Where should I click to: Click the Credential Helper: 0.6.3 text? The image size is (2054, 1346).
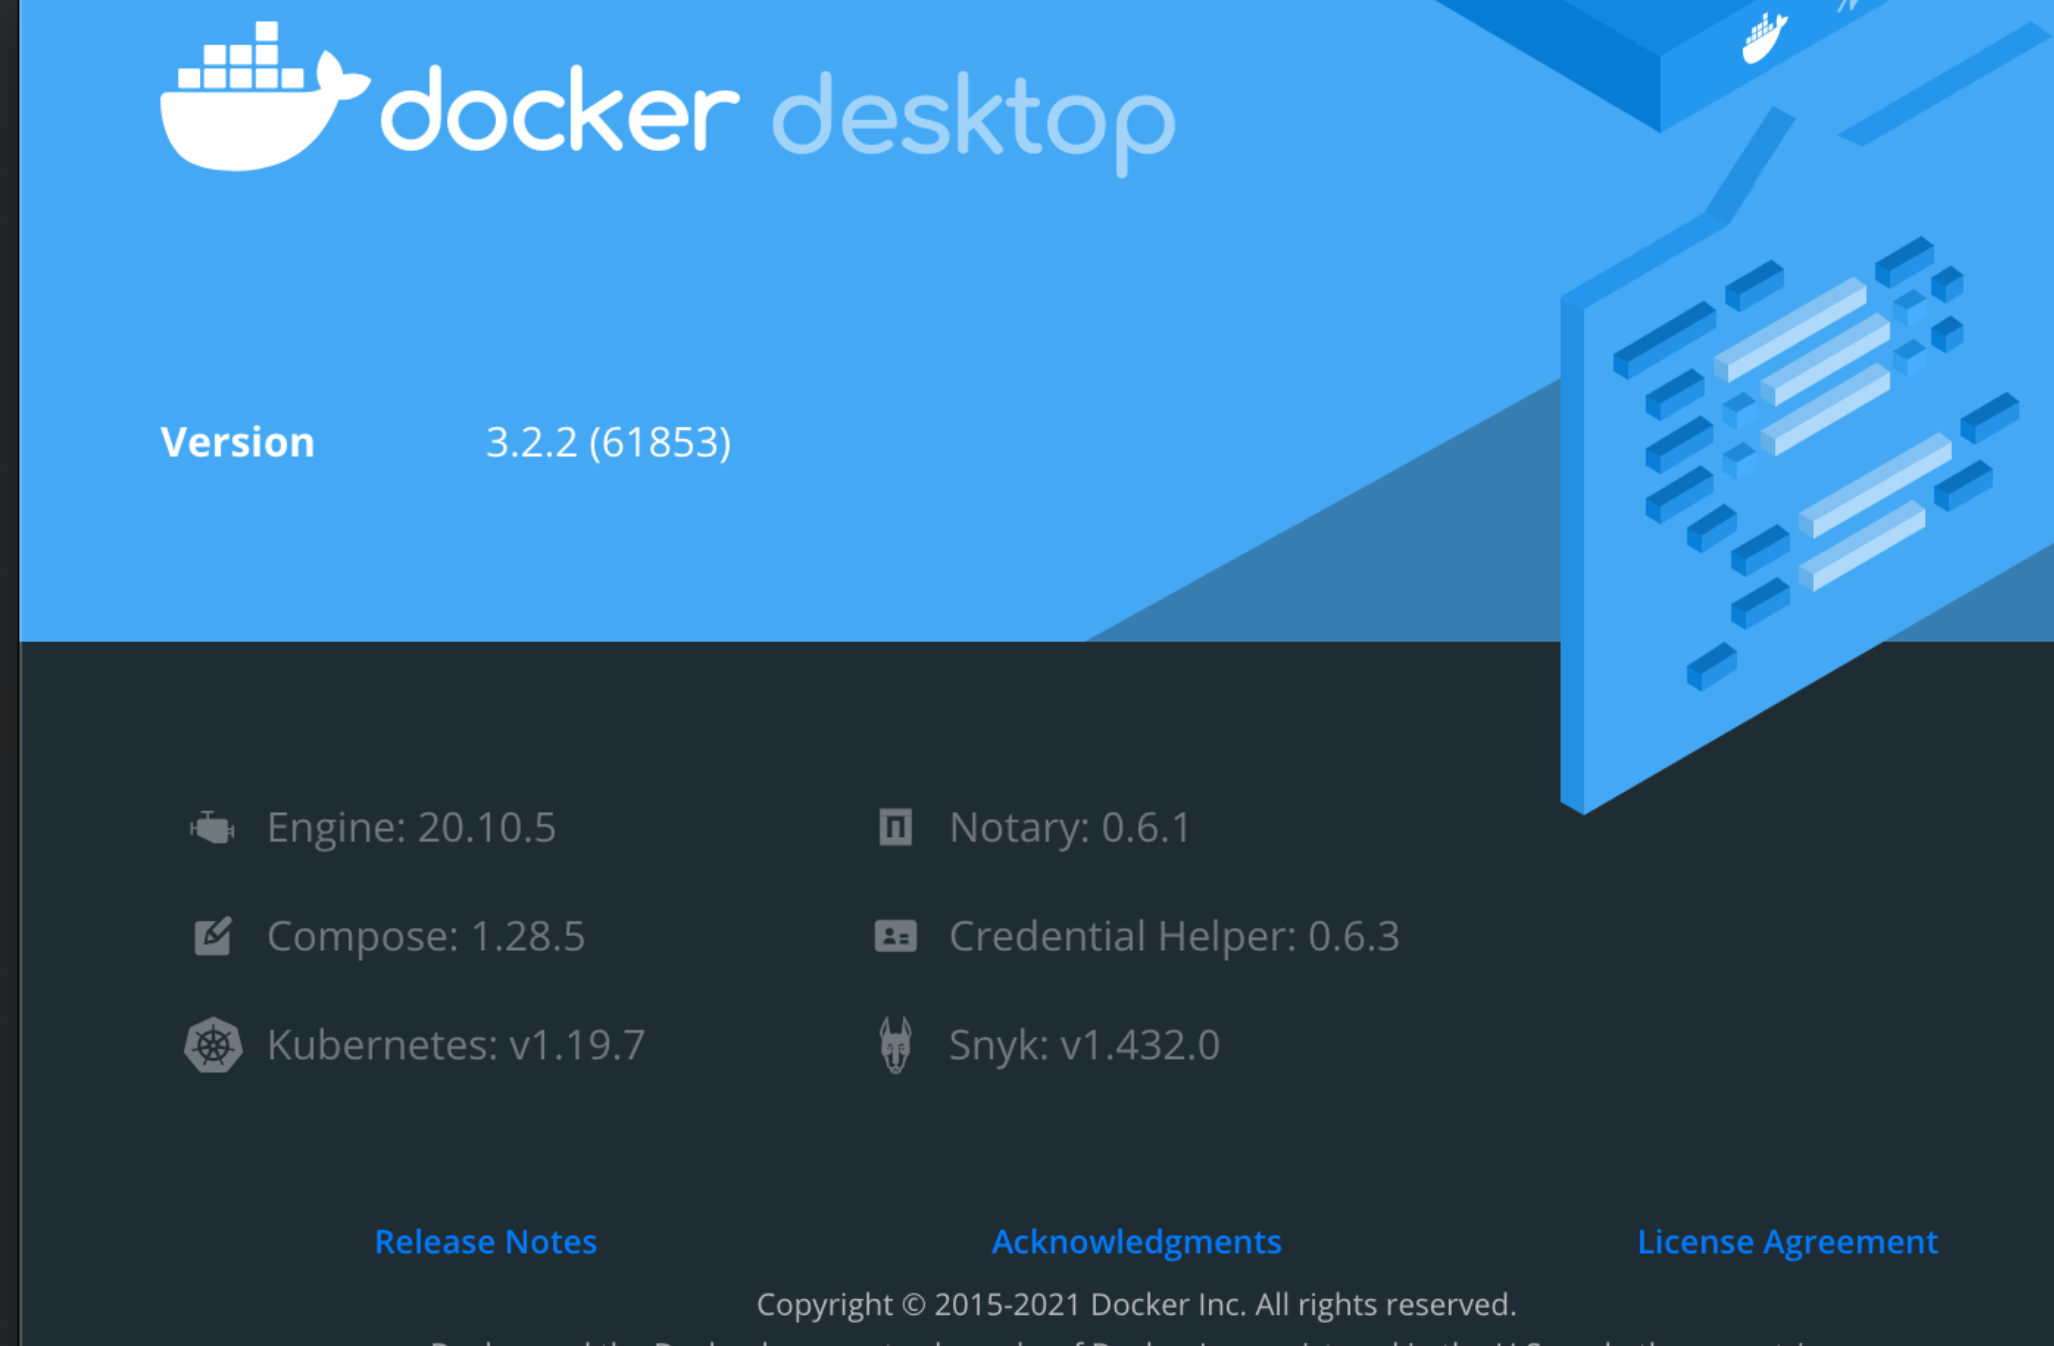point(1174,936)
